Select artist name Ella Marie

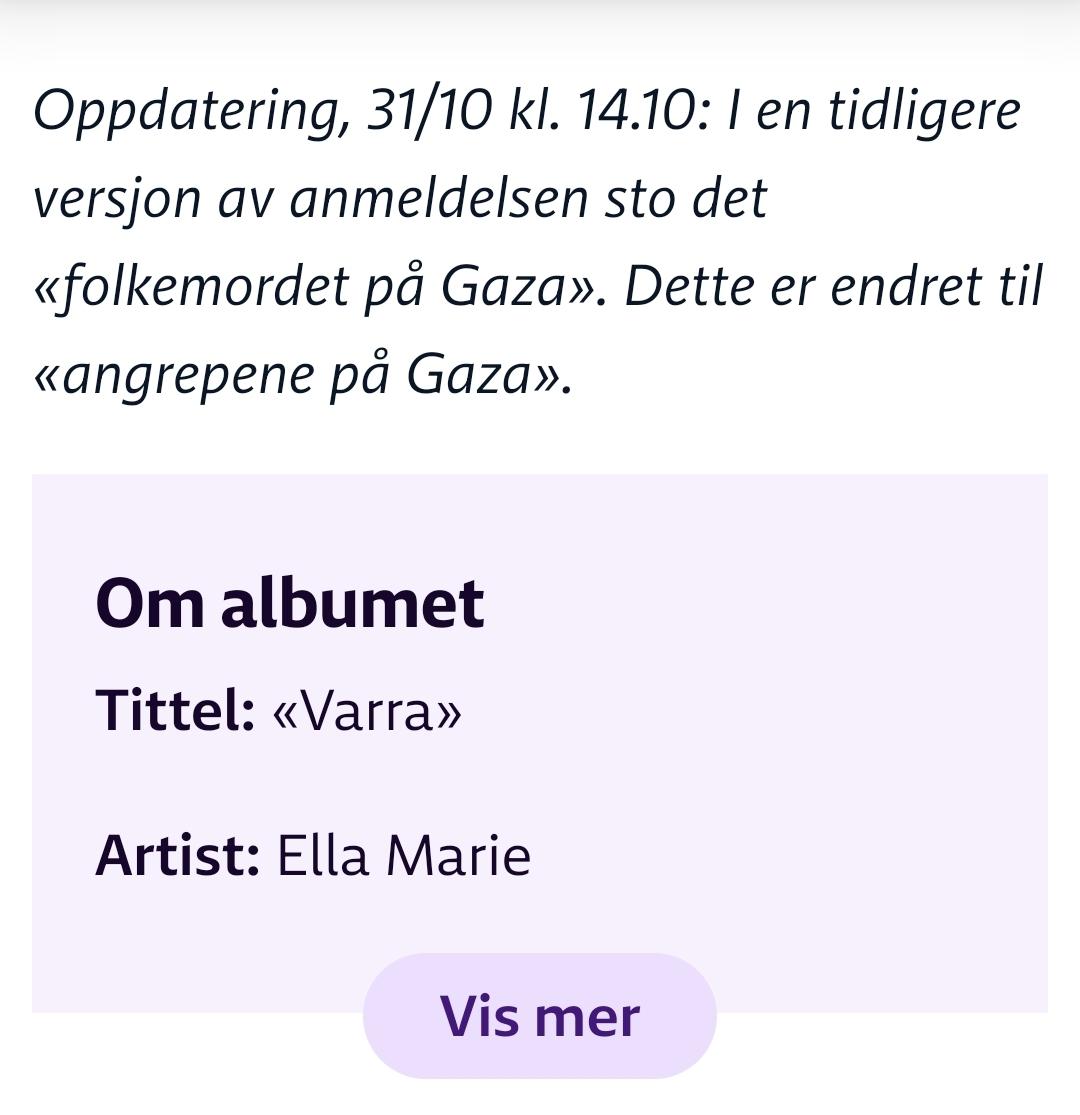coord(403,857)
